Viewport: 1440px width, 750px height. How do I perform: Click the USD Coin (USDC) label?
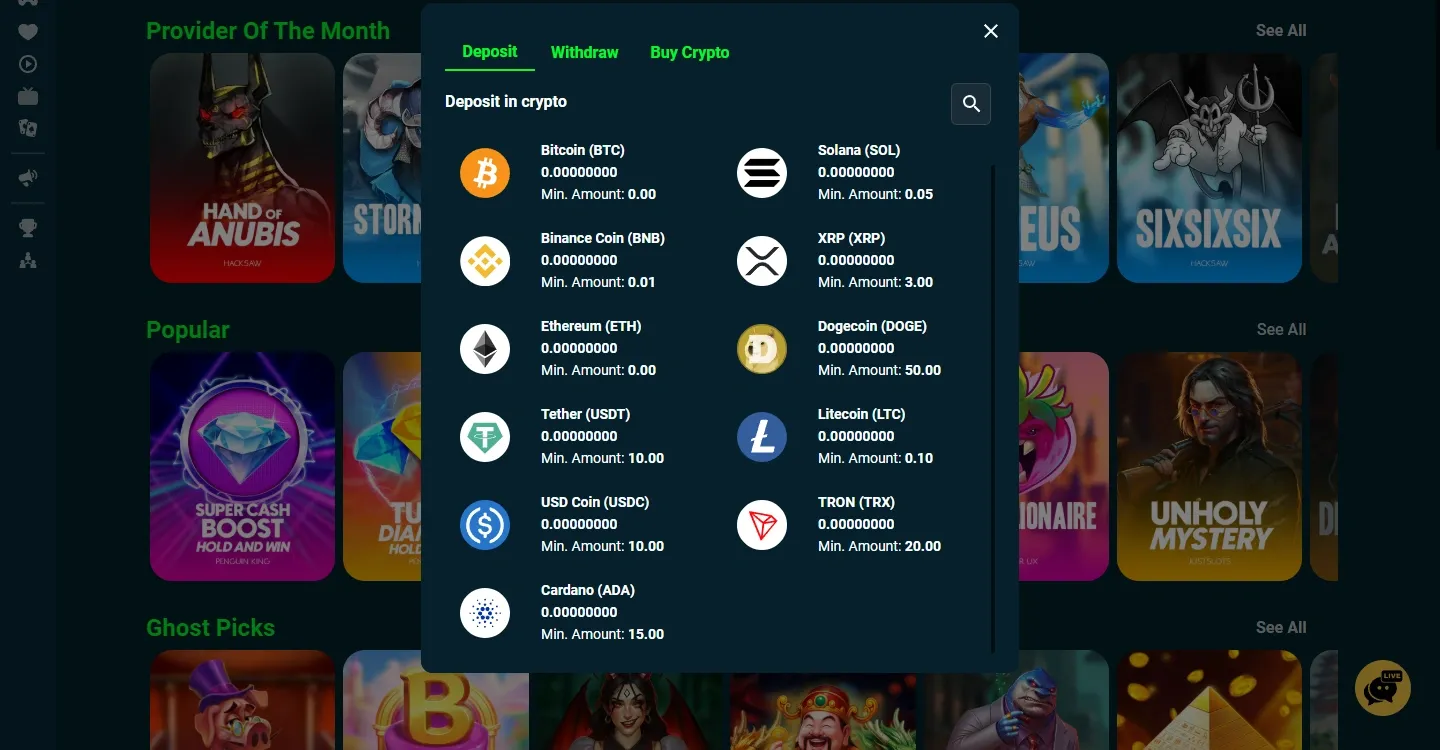click(595, 502)
